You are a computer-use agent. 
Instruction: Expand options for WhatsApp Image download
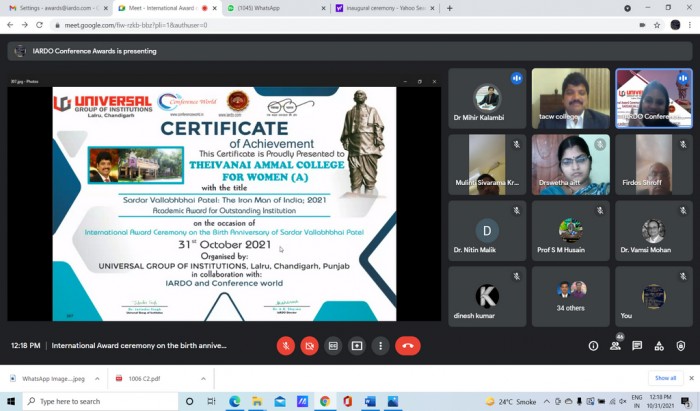[97, 379]
